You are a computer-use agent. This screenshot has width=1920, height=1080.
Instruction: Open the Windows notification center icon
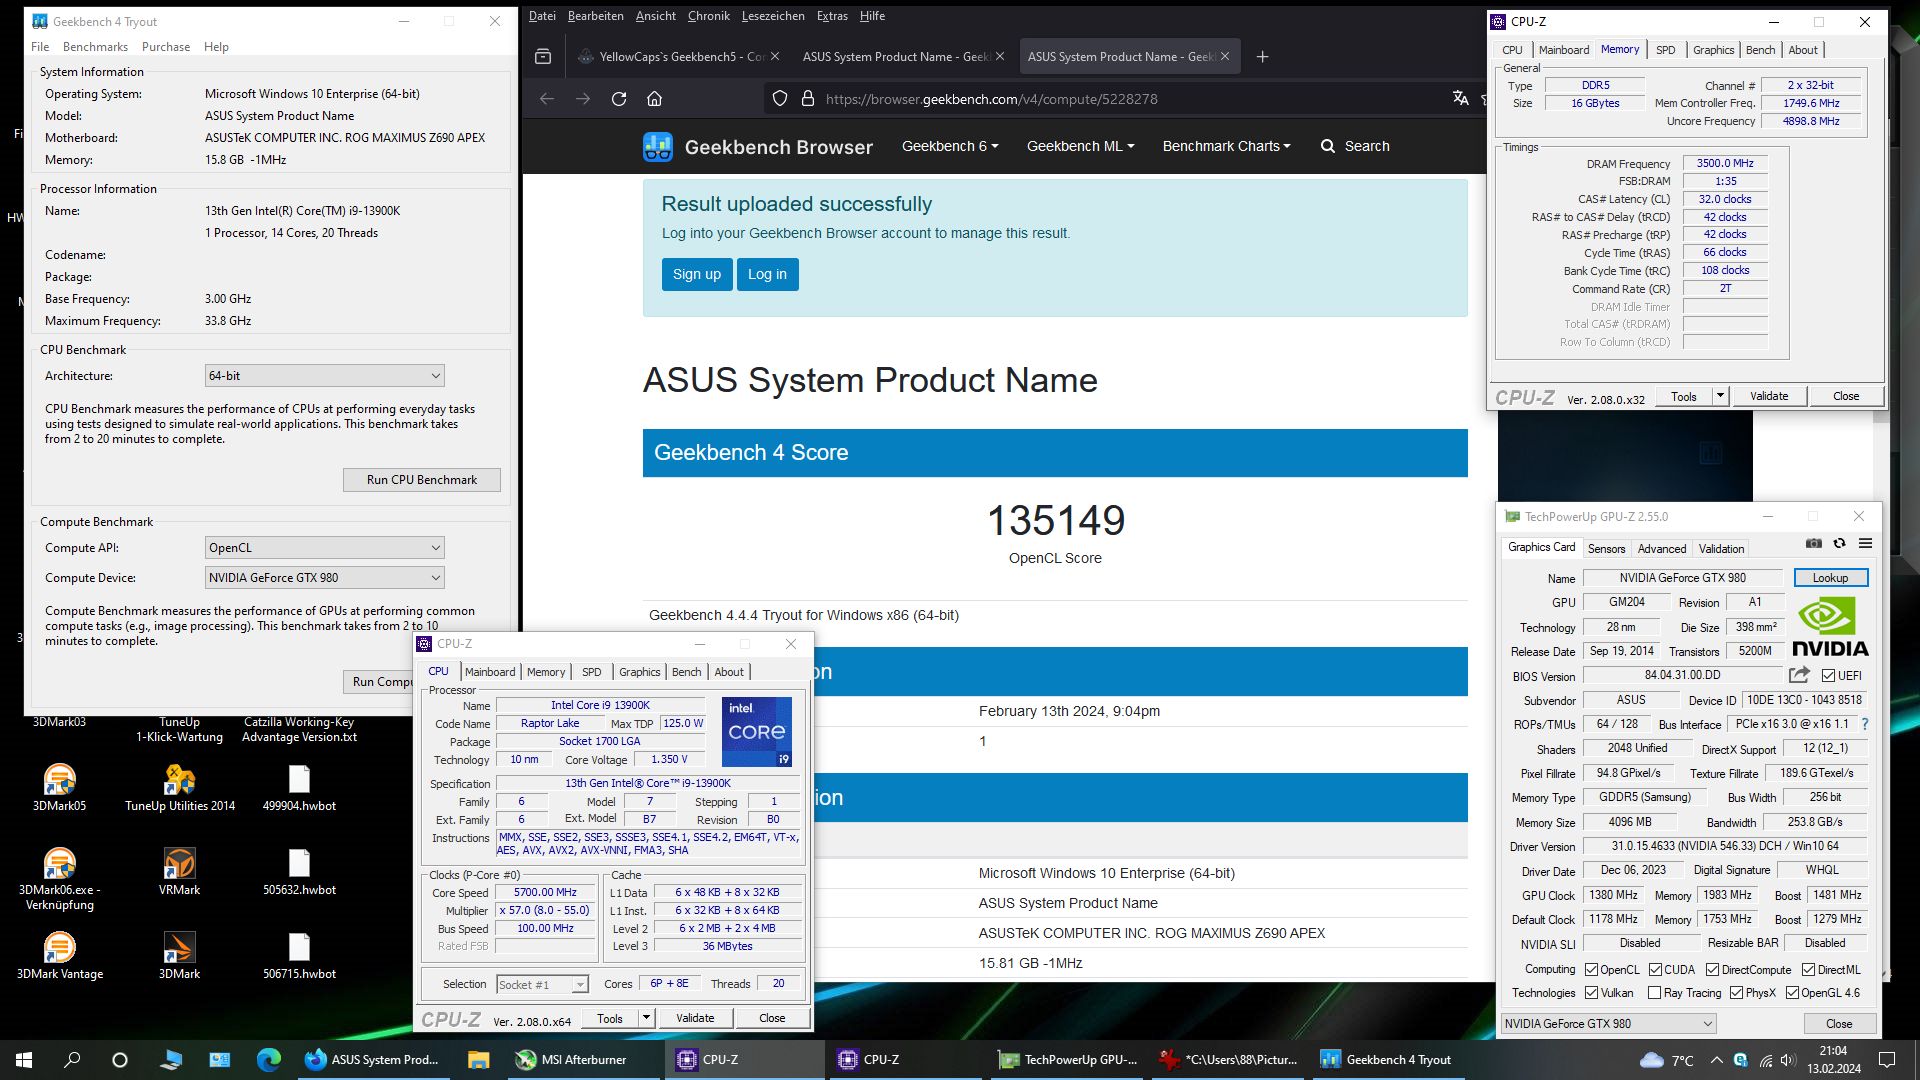click(1888, 1060)
